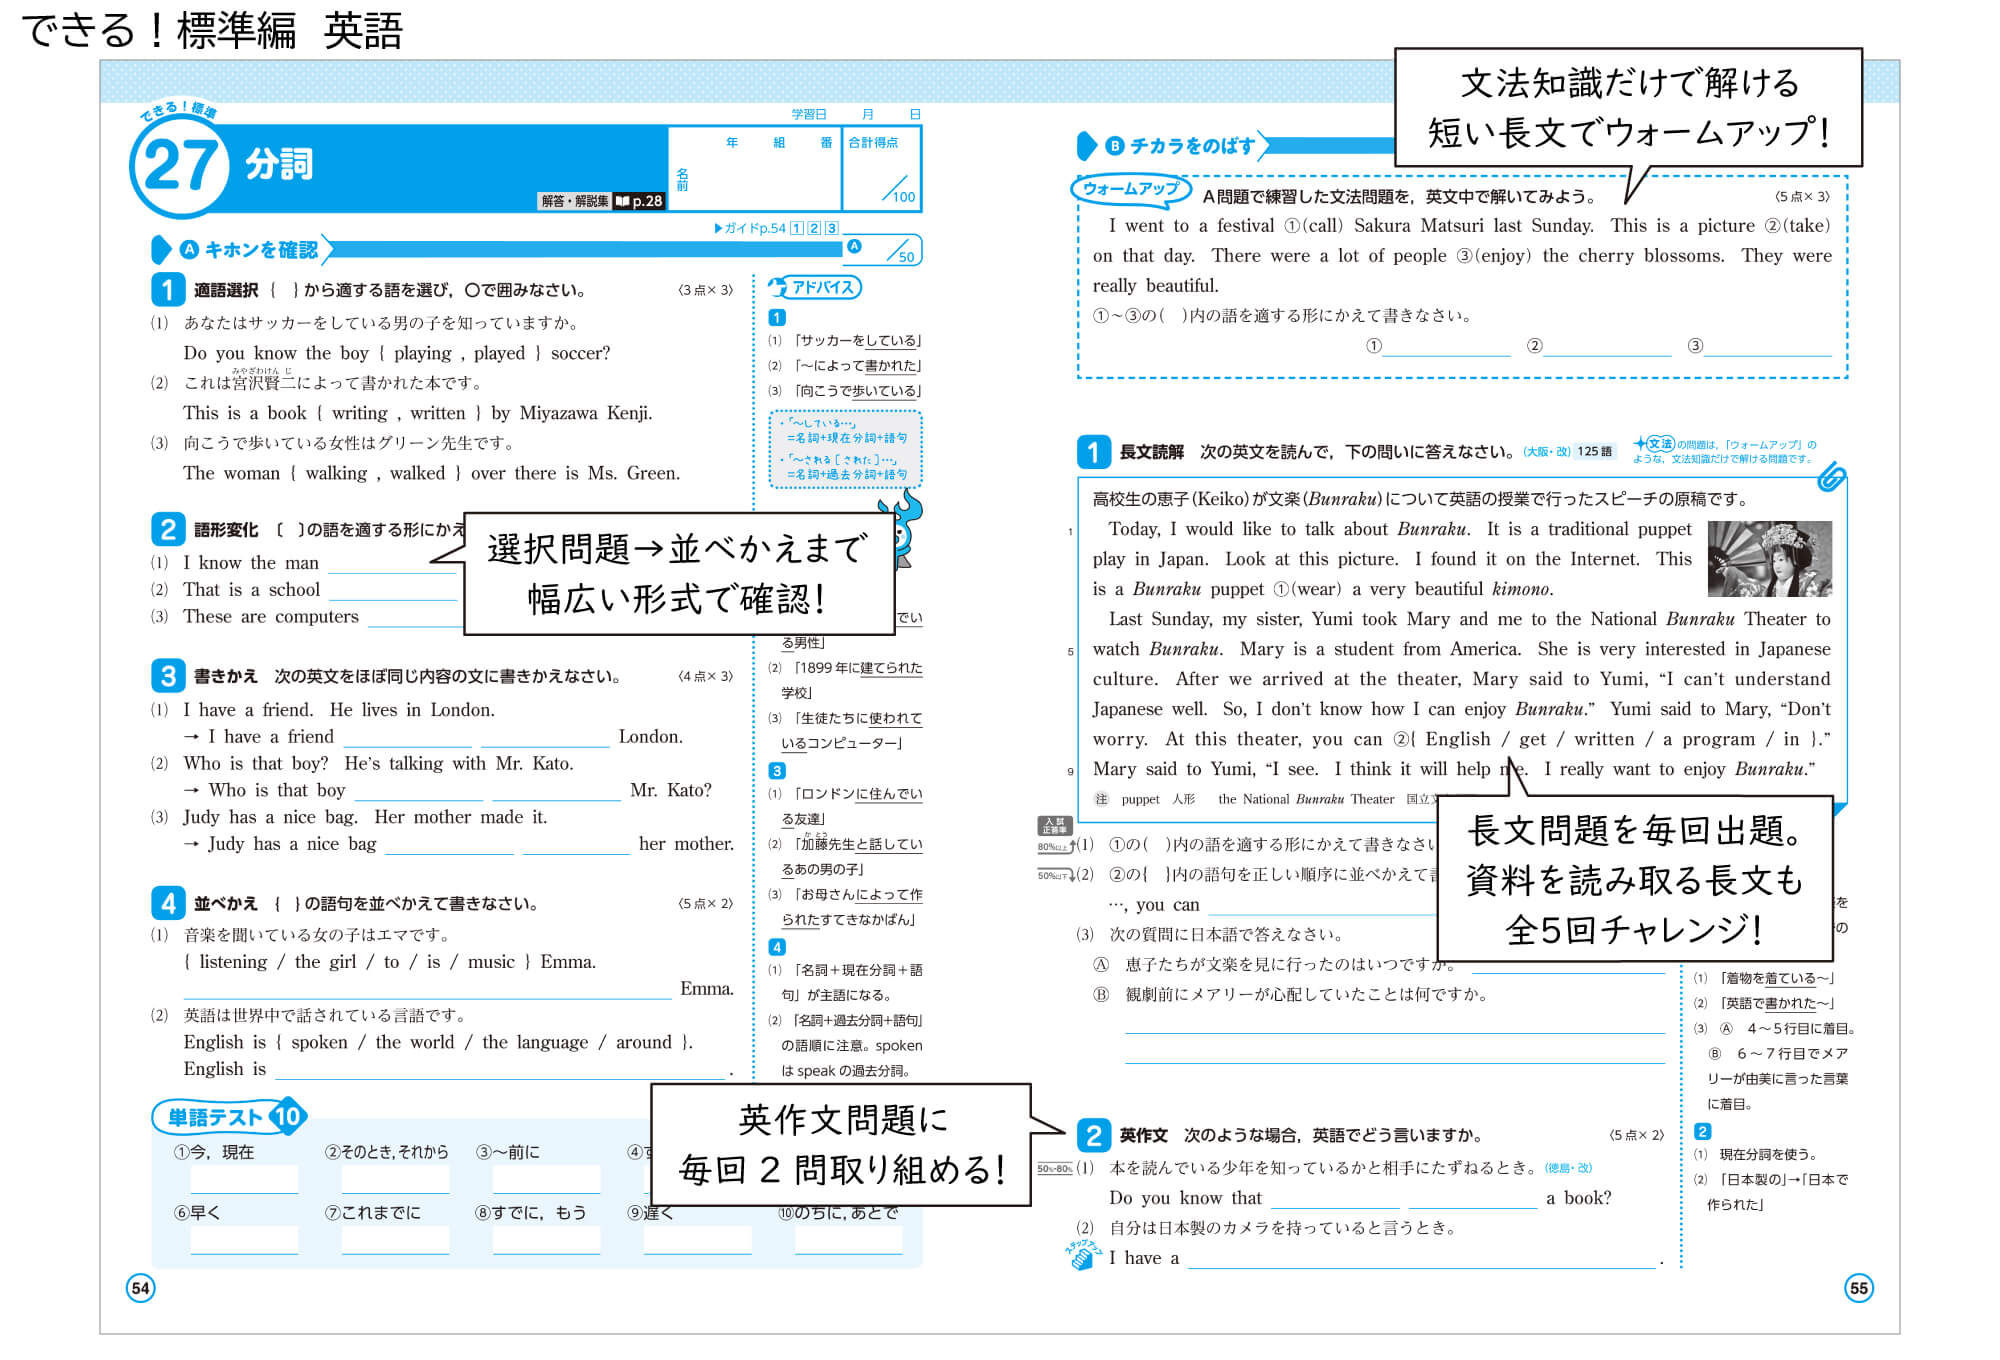Click the 学習日 month and day field

point(856,114)
